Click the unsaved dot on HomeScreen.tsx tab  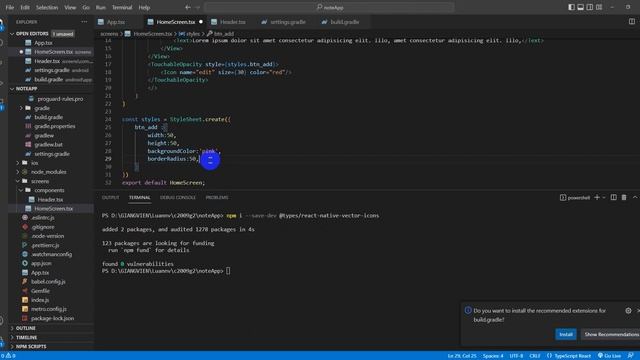201,22
